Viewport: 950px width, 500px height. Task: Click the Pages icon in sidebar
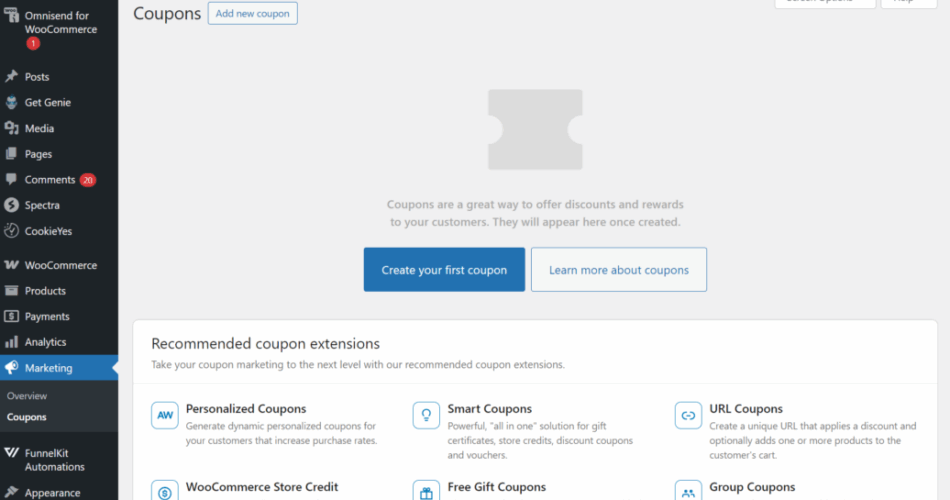[11, 154]
